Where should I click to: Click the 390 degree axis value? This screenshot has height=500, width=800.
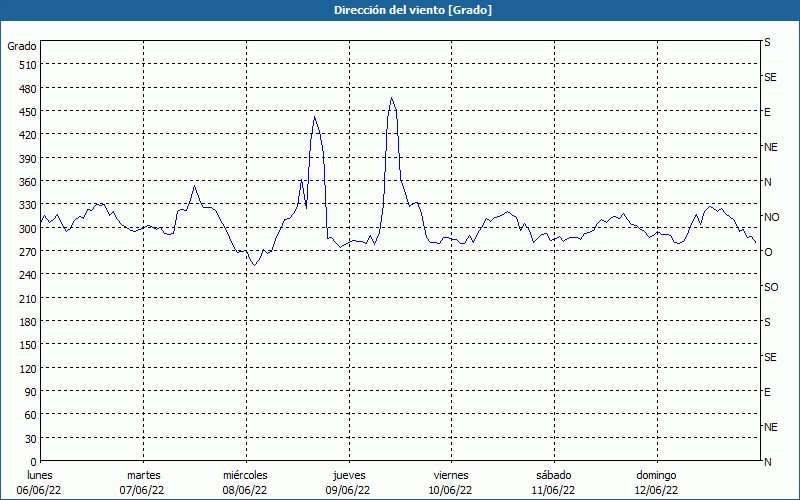(x=28, y=159)
